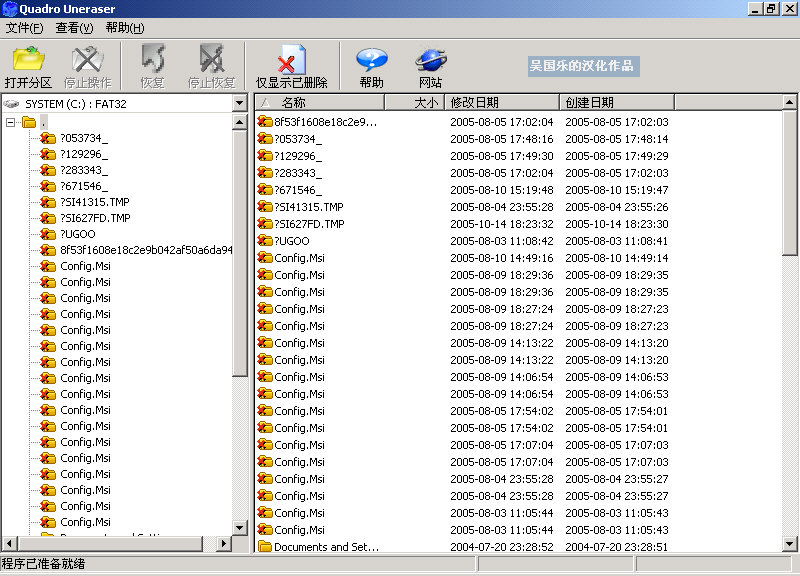
Task: Sort the file list by 修改日期 column
Action: [x=503, y=103]
